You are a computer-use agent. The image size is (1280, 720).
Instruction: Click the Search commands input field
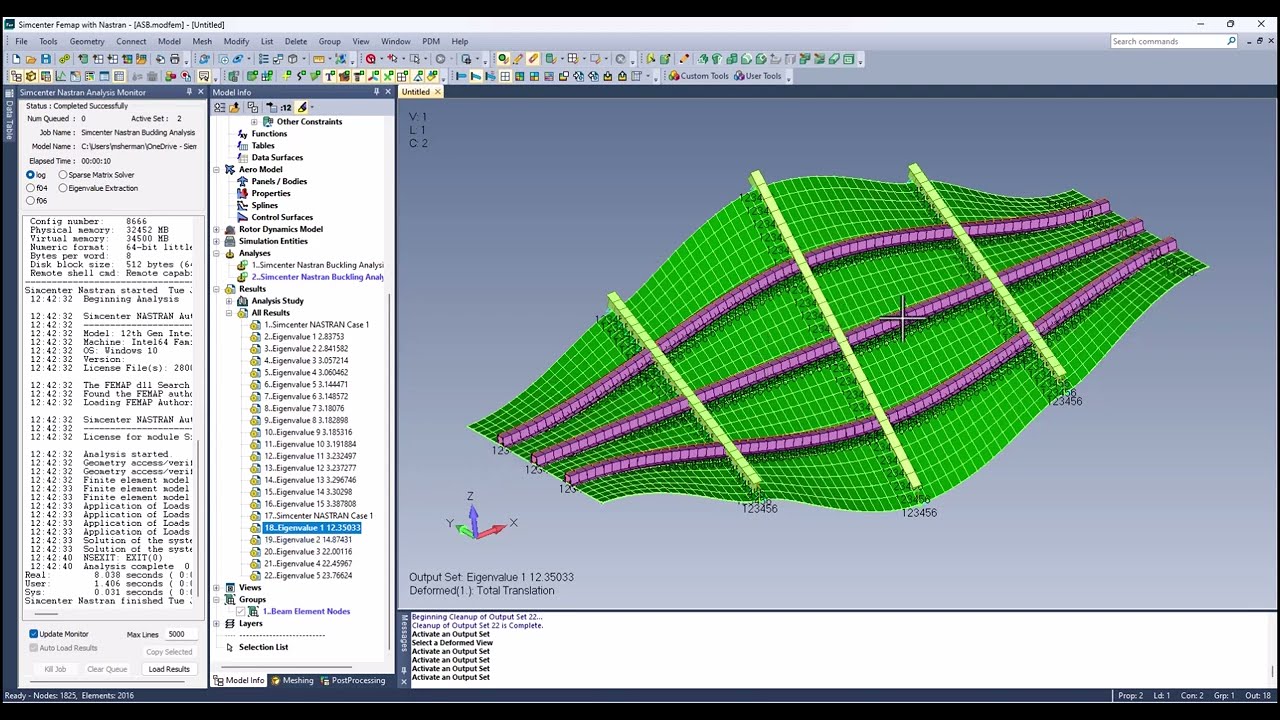tap(1168, 41)
